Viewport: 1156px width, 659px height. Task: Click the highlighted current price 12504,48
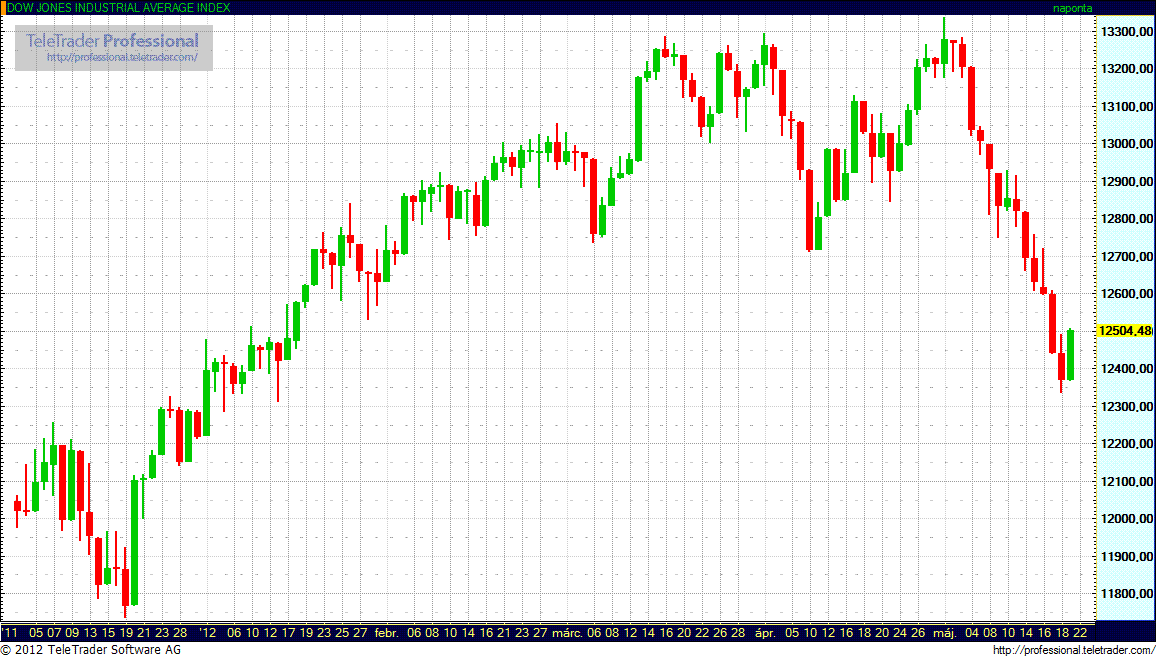pos(1125,331)
